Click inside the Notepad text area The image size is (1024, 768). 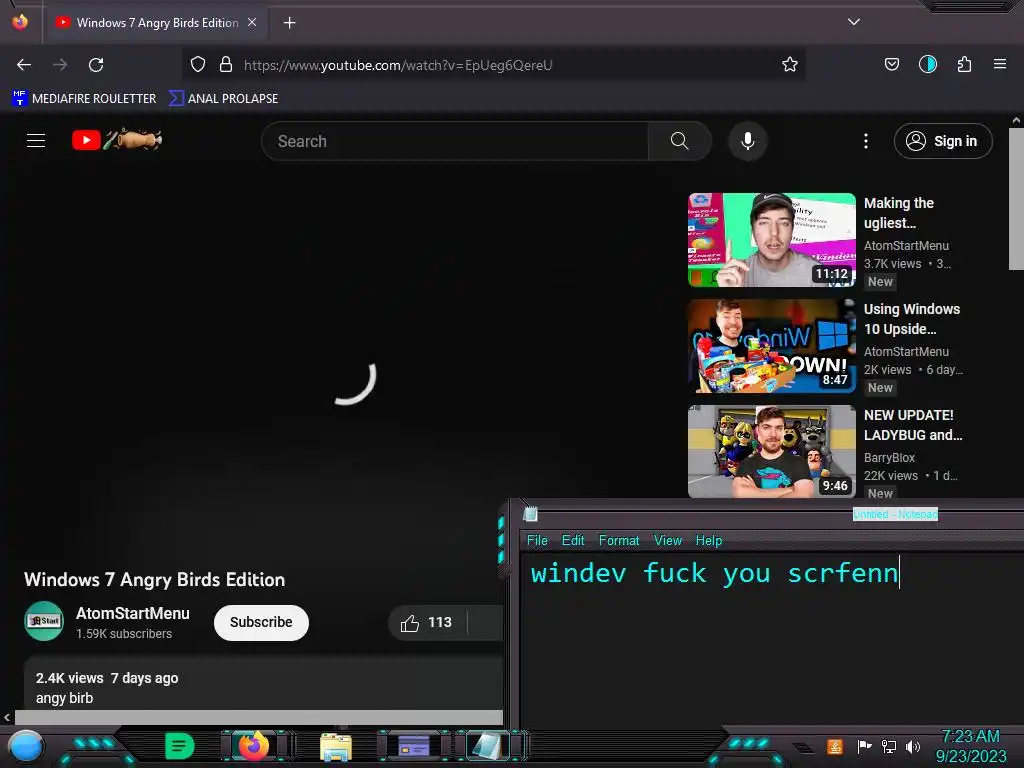[x=772, y=640]
